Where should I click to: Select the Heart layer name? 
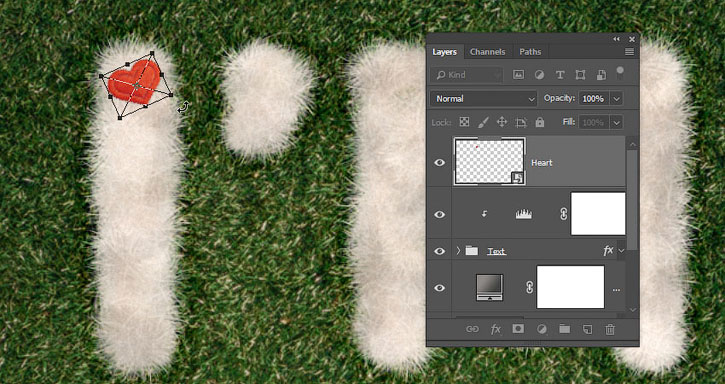click(542, 163)
